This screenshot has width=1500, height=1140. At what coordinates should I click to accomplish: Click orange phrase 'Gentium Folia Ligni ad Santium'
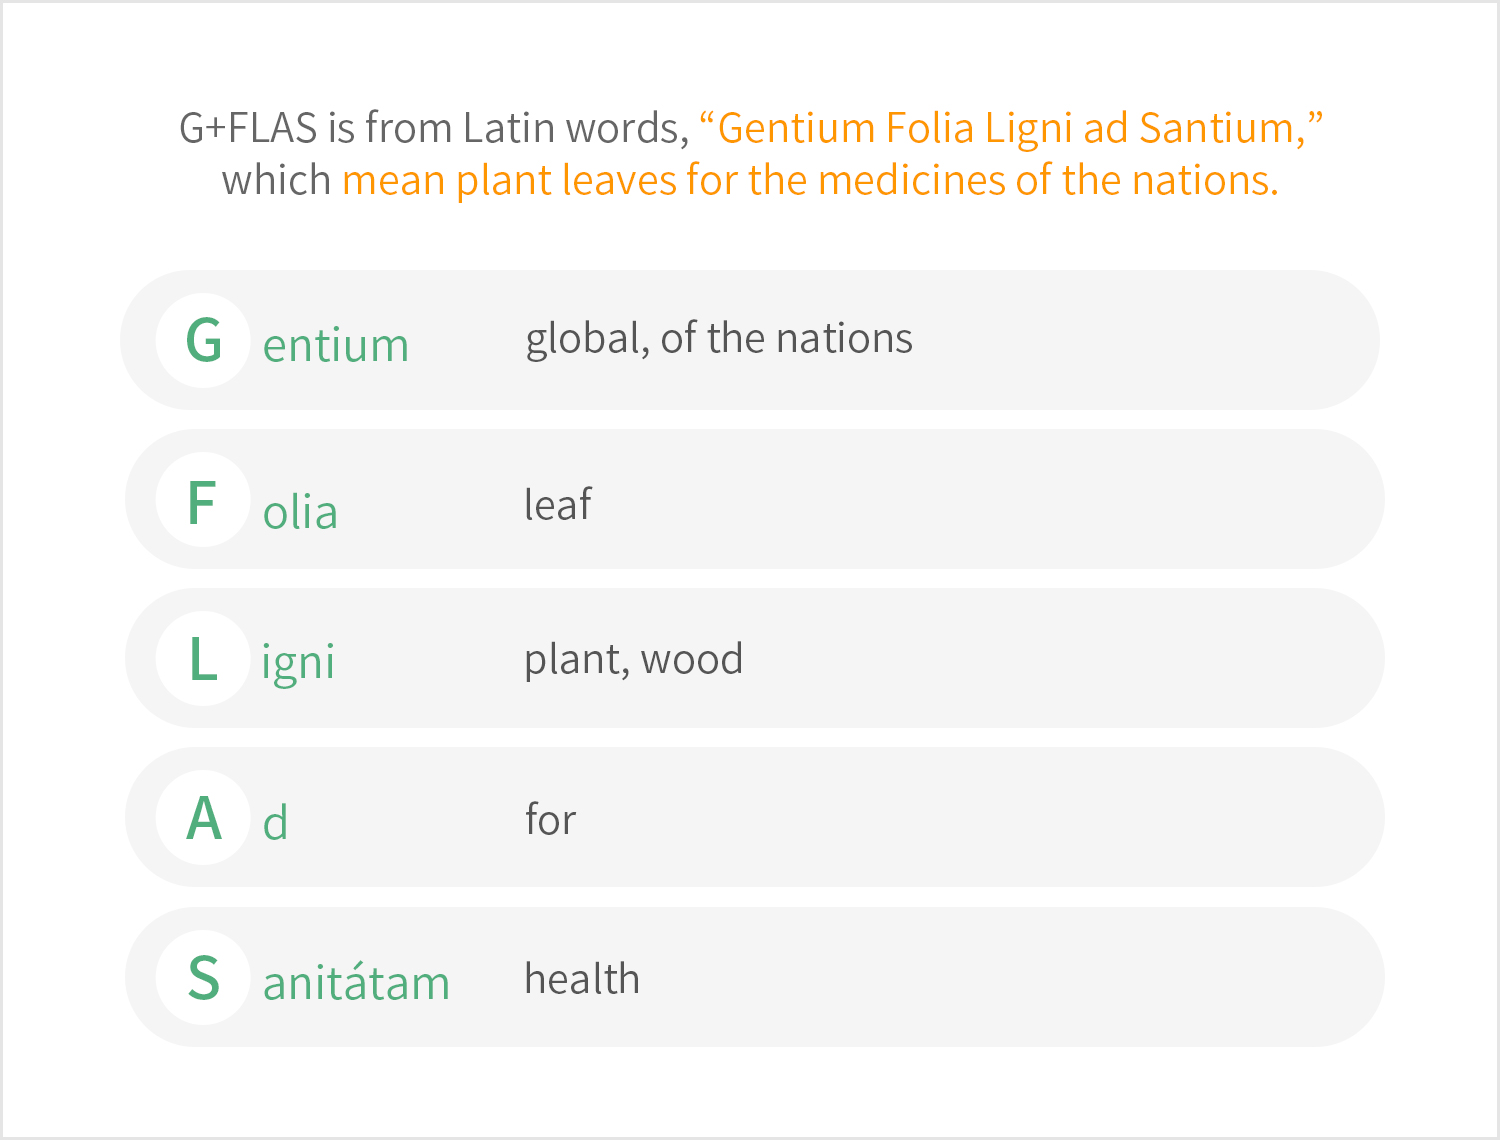tap(1010, 129)
